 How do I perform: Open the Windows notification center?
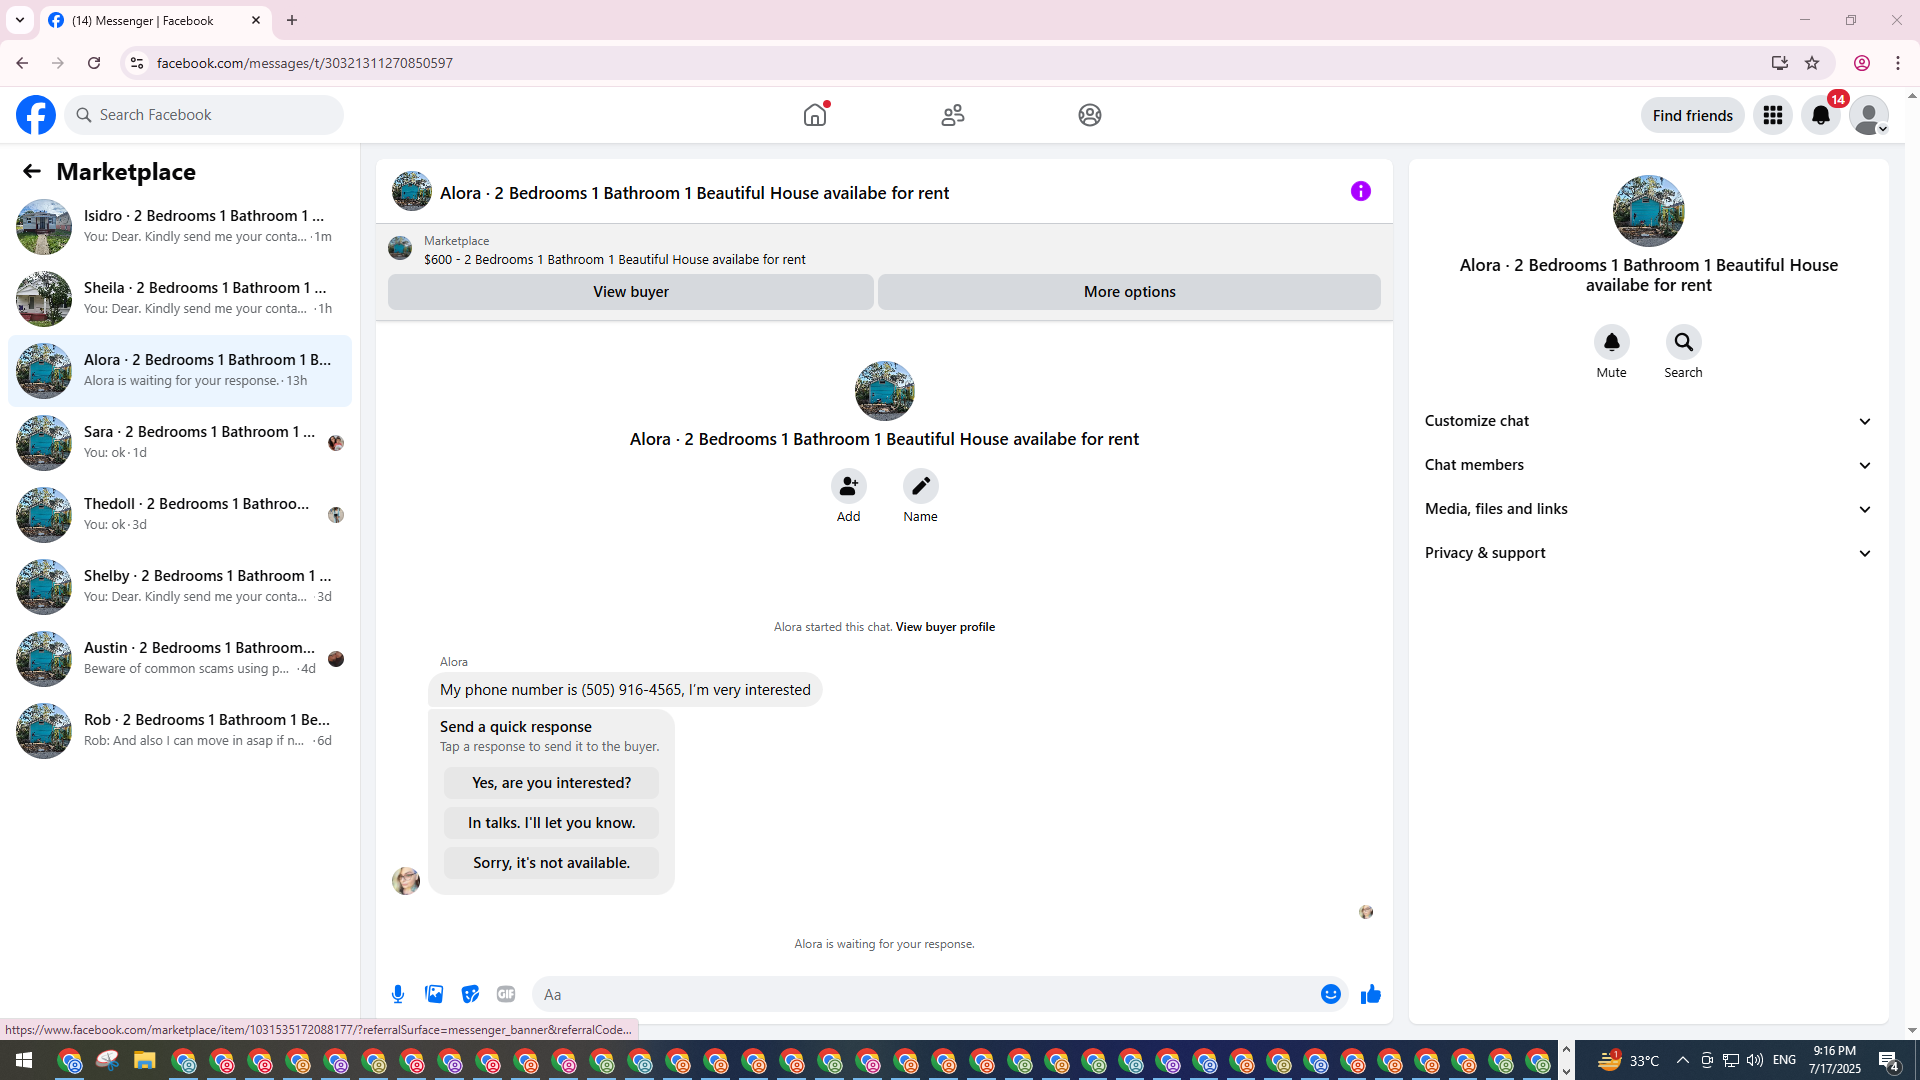click(x=1889, y=1060)
